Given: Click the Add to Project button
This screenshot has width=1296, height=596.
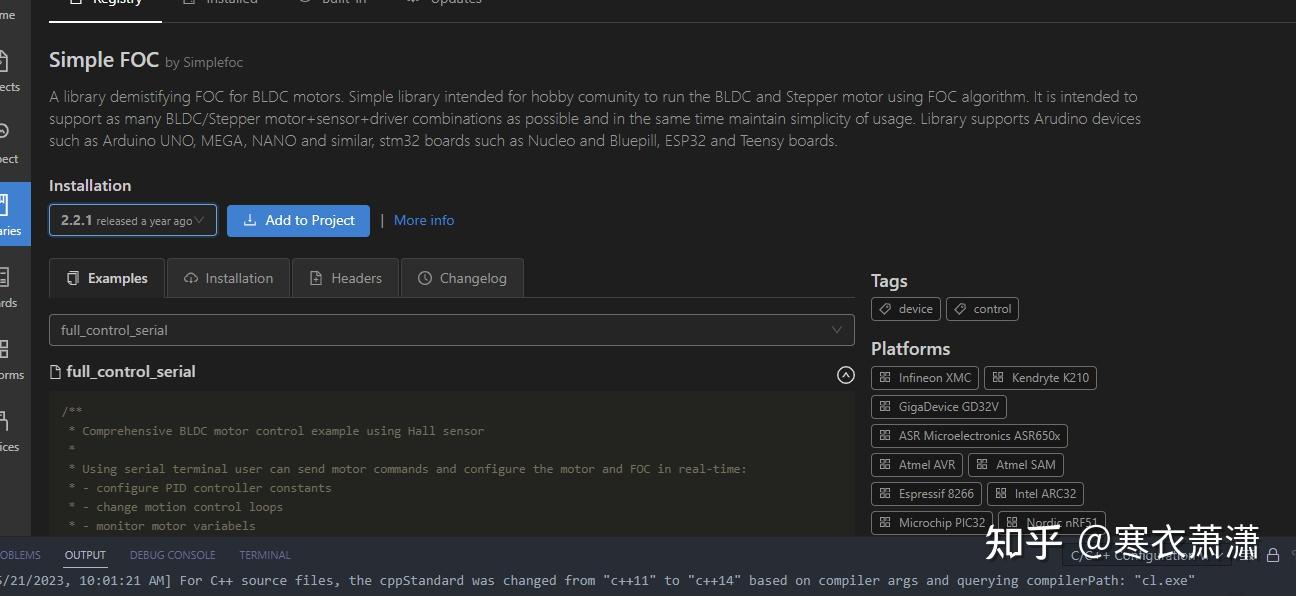Looking at the screenshot, I should 298,220.
